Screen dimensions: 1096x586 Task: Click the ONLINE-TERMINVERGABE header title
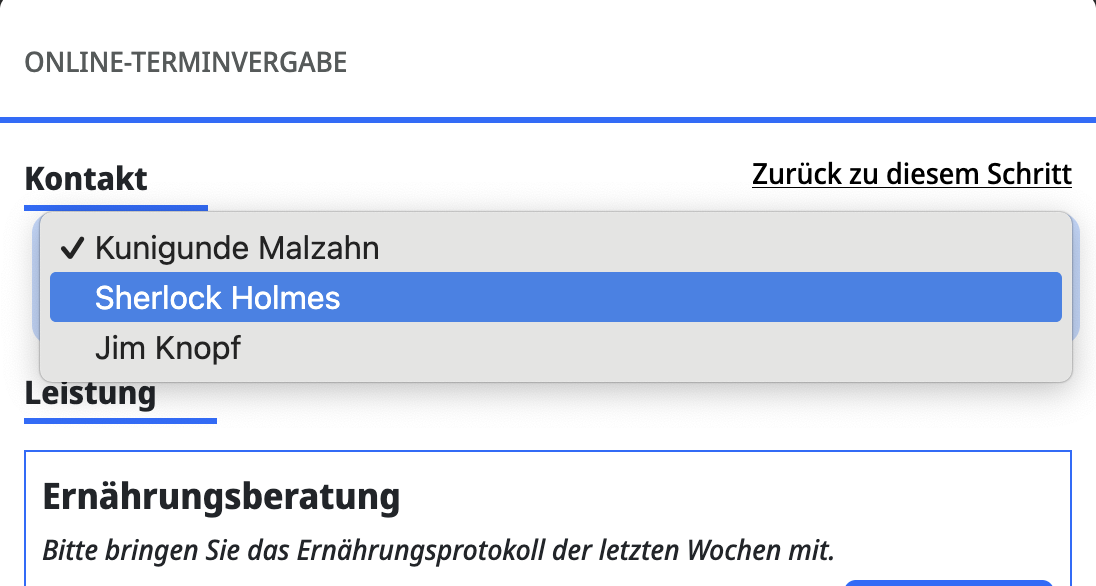tap(186, 63)
